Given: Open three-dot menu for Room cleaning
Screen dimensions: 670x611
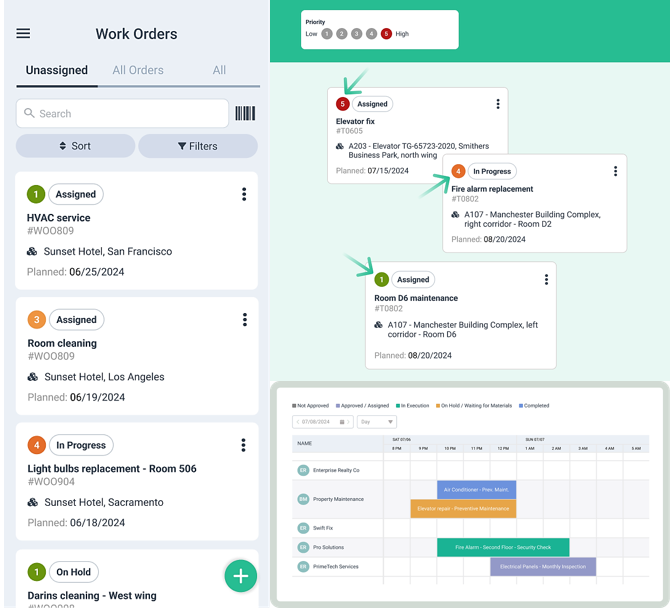Looking at the screenshot, I should (244, 320).
